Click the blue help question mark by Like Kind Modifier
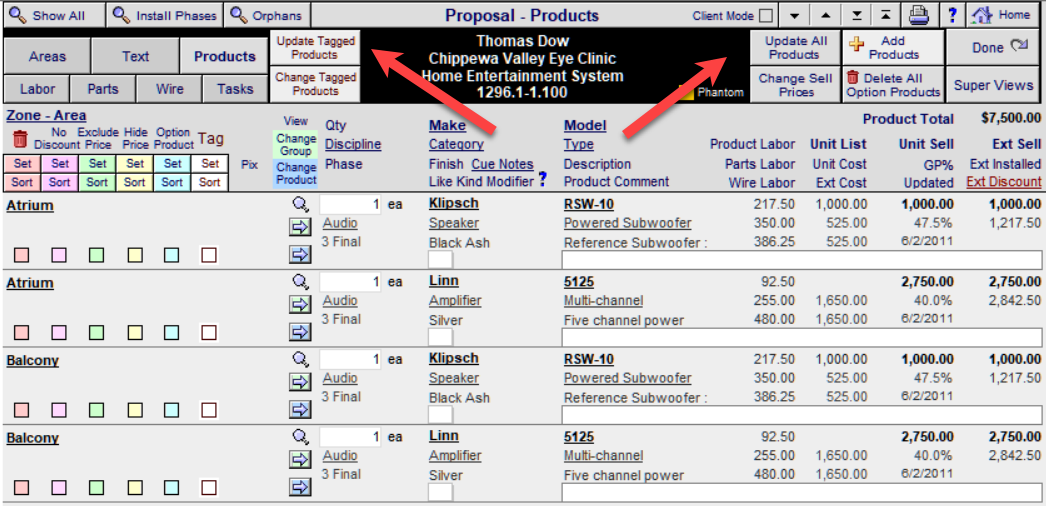The width and height of the screenshot is (1046, 506). click(542, 179)
